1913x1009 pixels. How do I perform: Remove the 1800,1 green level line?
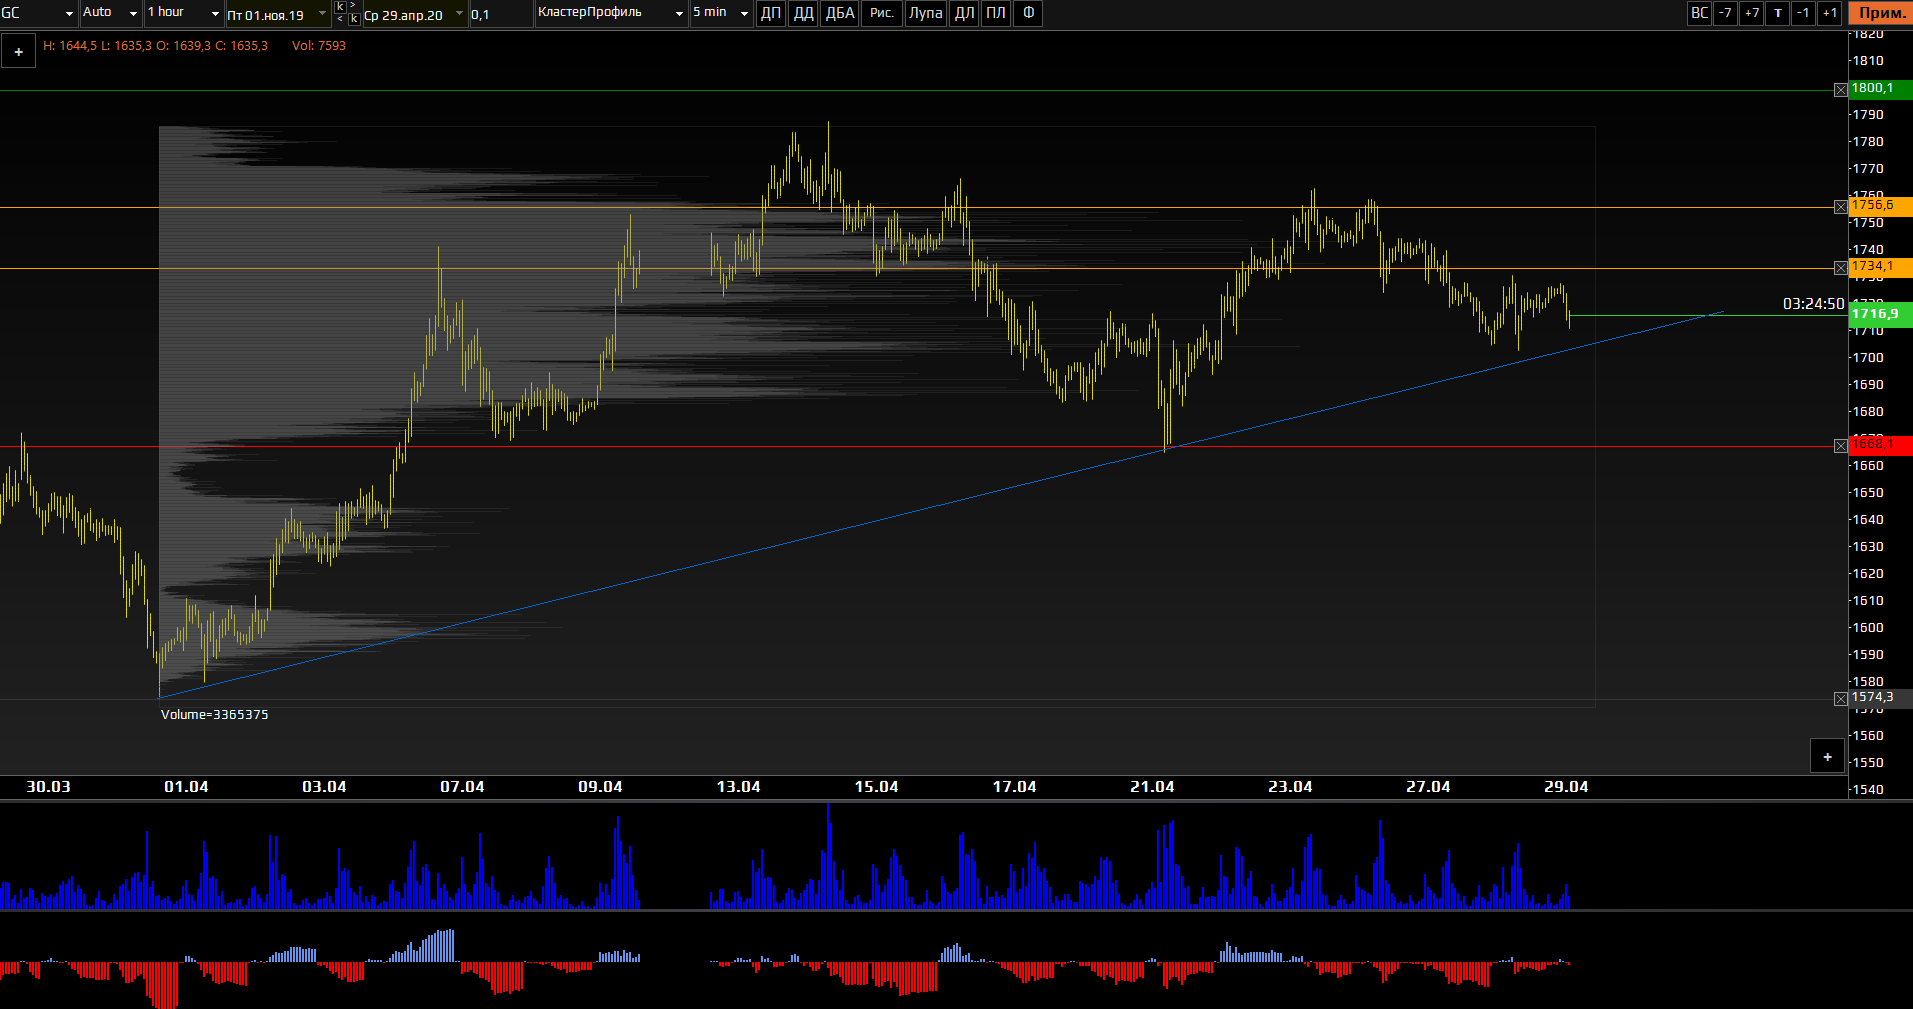pyautogui.click(x=1841, y=90)
